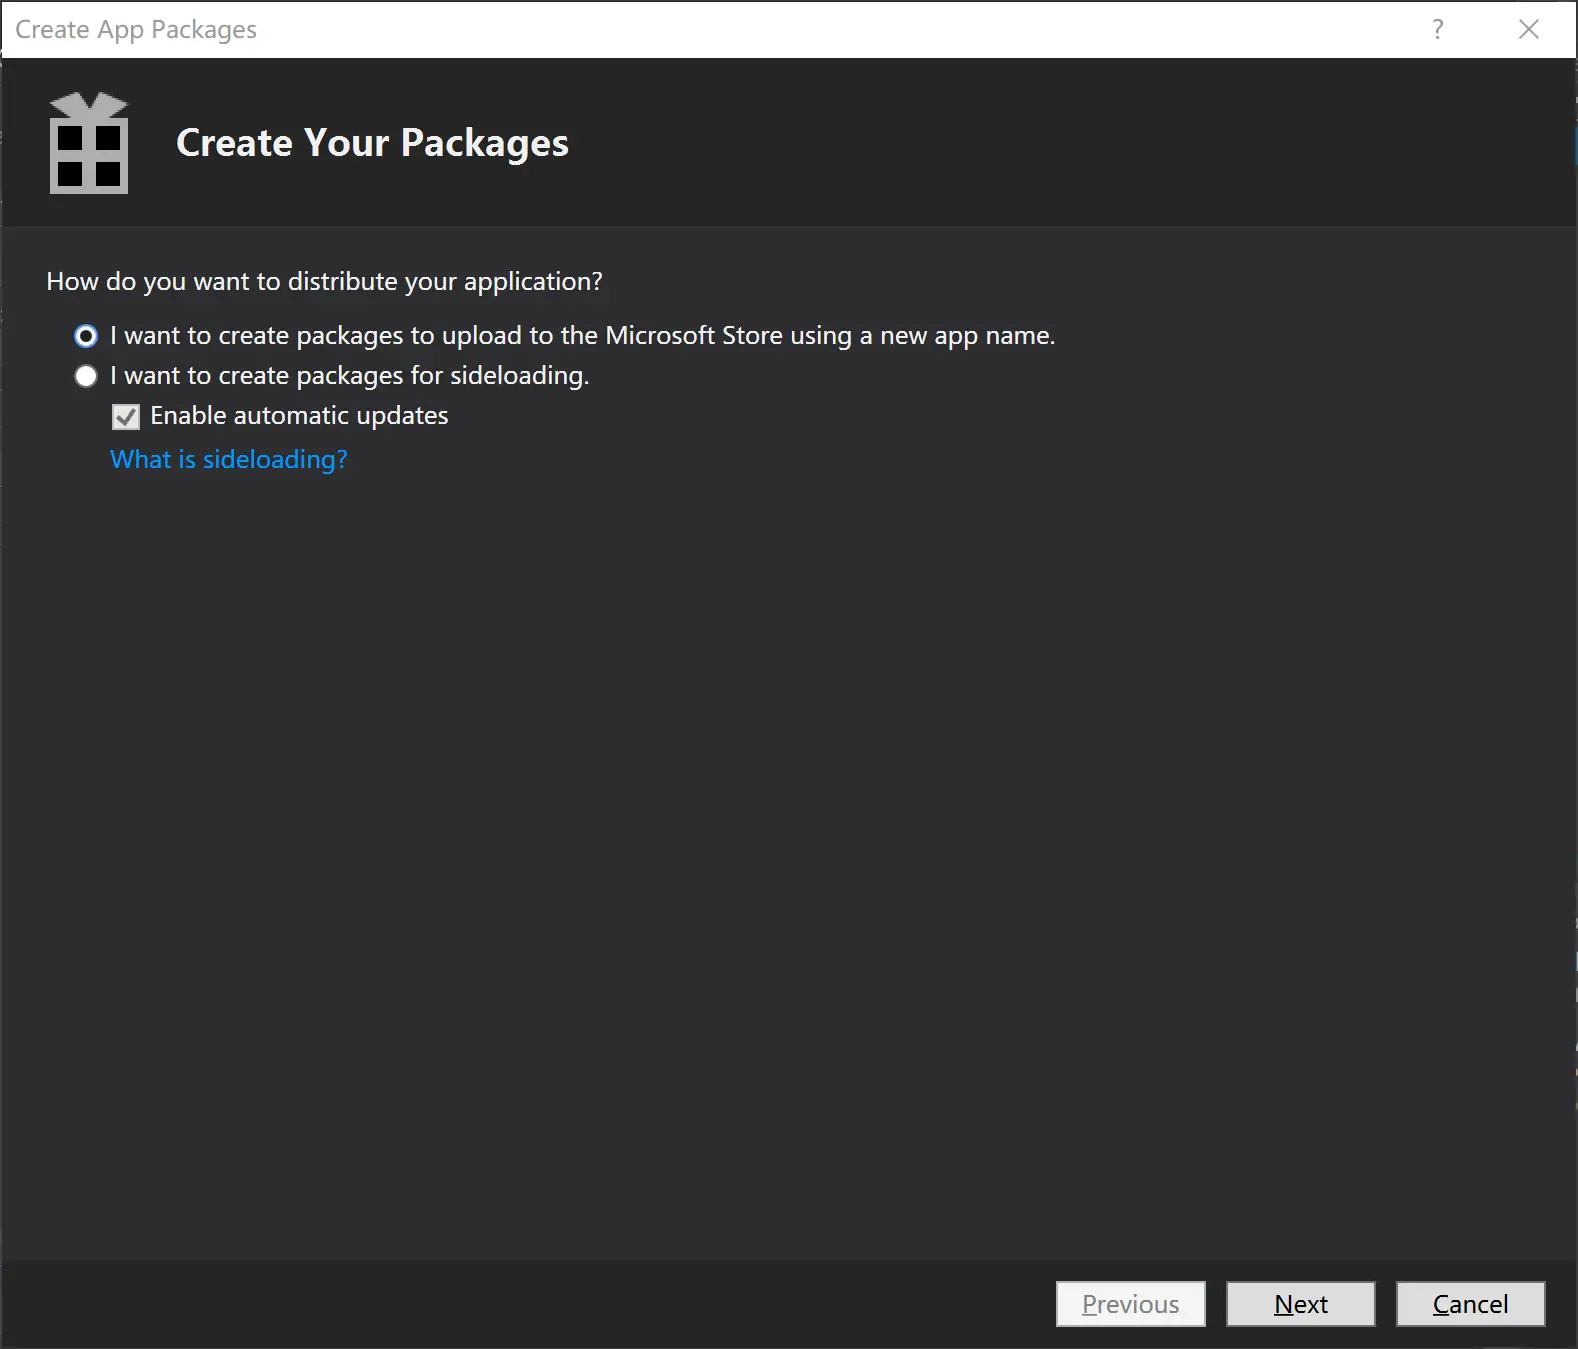Toggle the Enable automatic updates checkbox

pyautogui.click(x=126, y=416)
